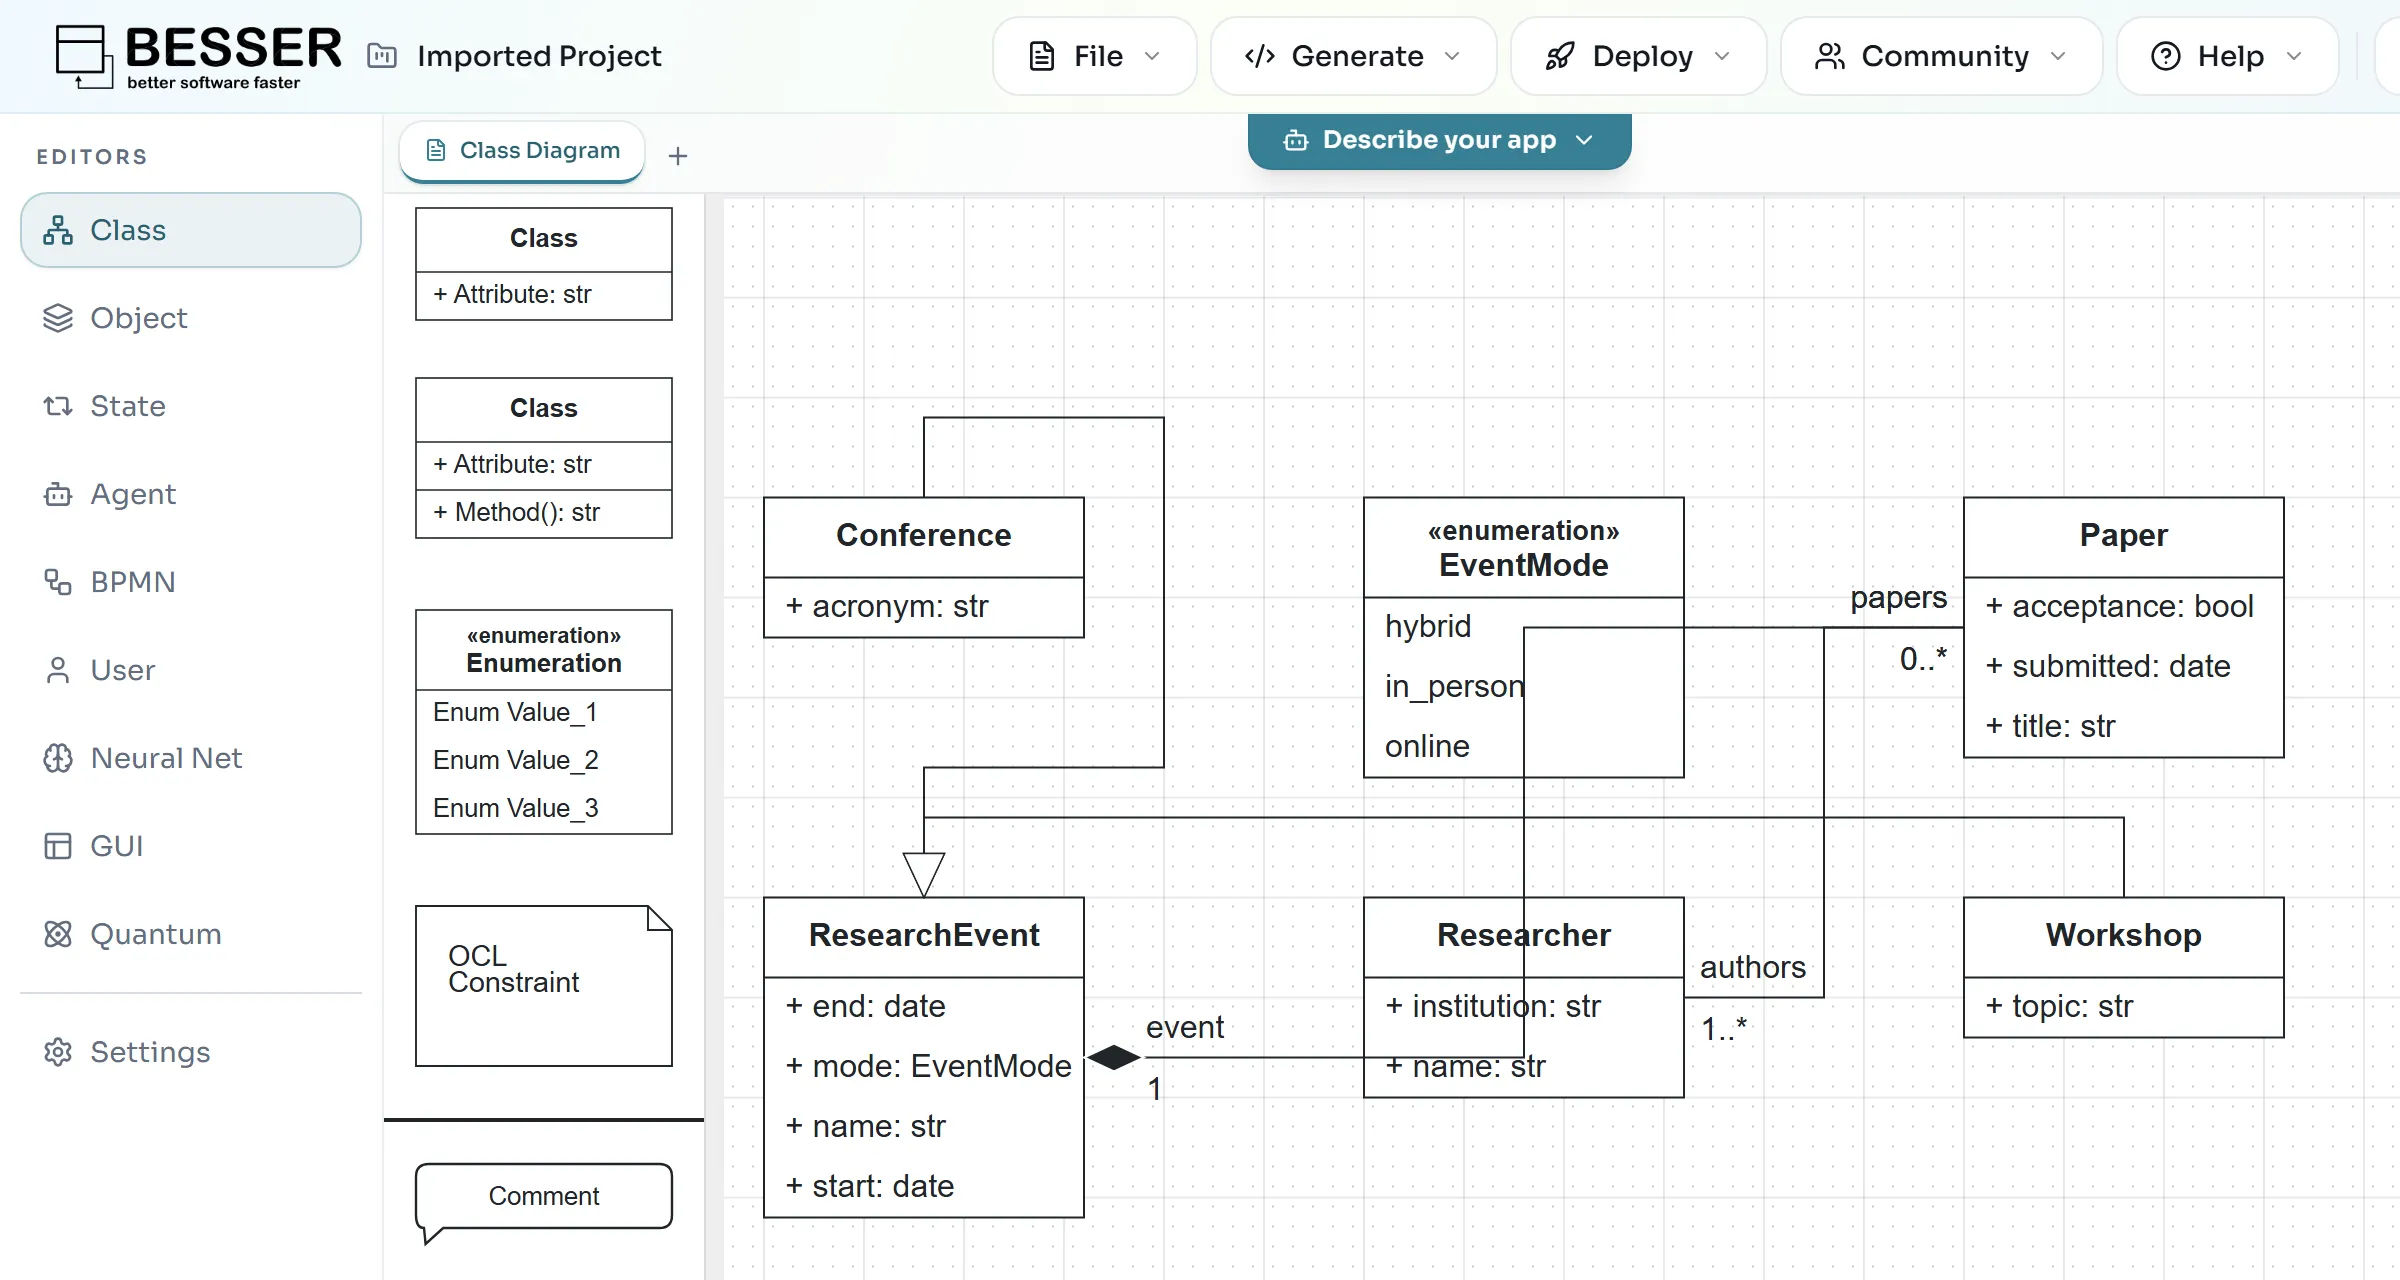Select the Workshop class header

pyautogui.click(x=2124, y=936)
